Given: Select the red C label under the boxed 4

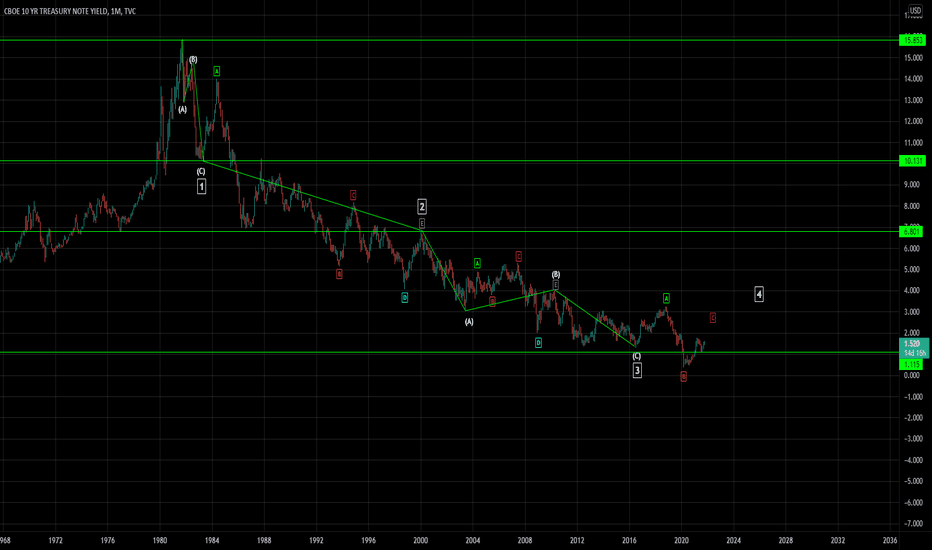Looking at the screenshot, I should (713, 318).
